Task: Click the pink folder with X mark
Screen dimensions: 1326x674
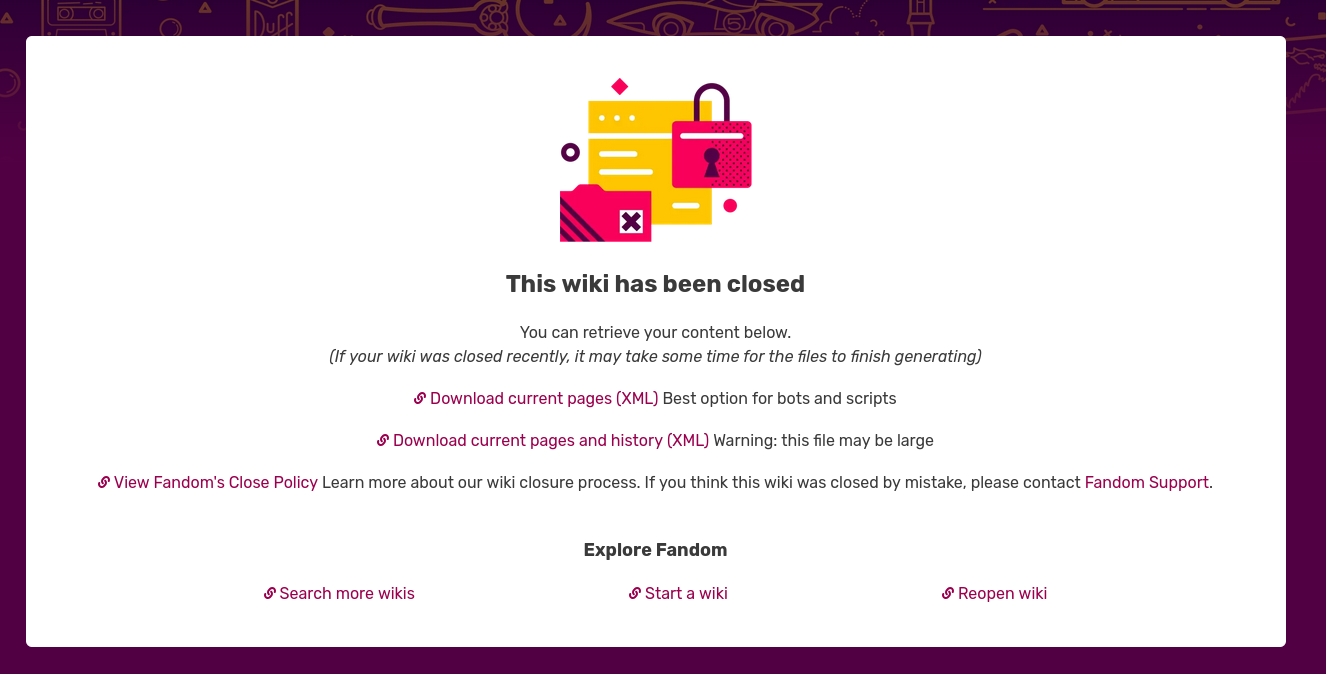Action: point(603,215)
